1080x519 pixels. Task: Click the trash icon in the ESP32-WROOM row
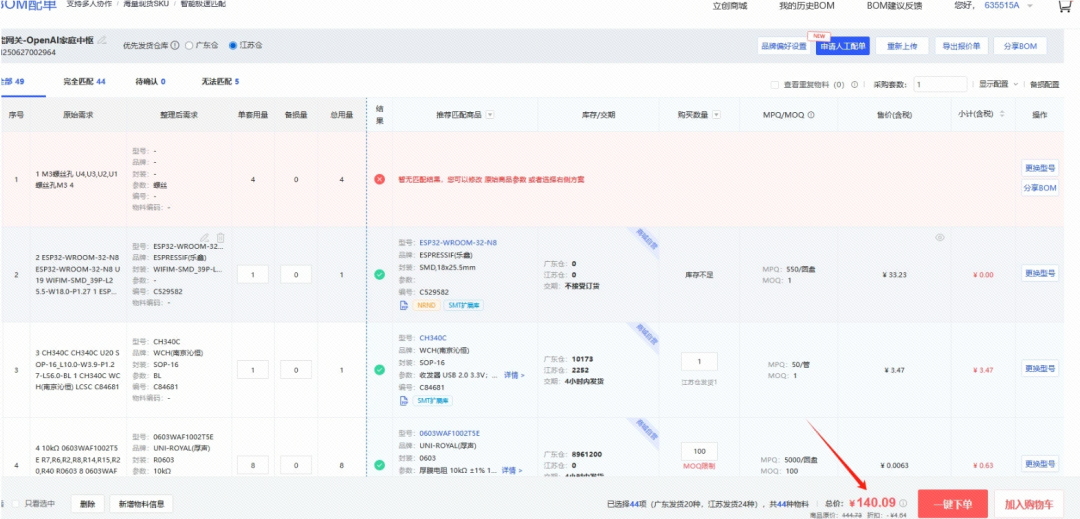pos(220,237)
